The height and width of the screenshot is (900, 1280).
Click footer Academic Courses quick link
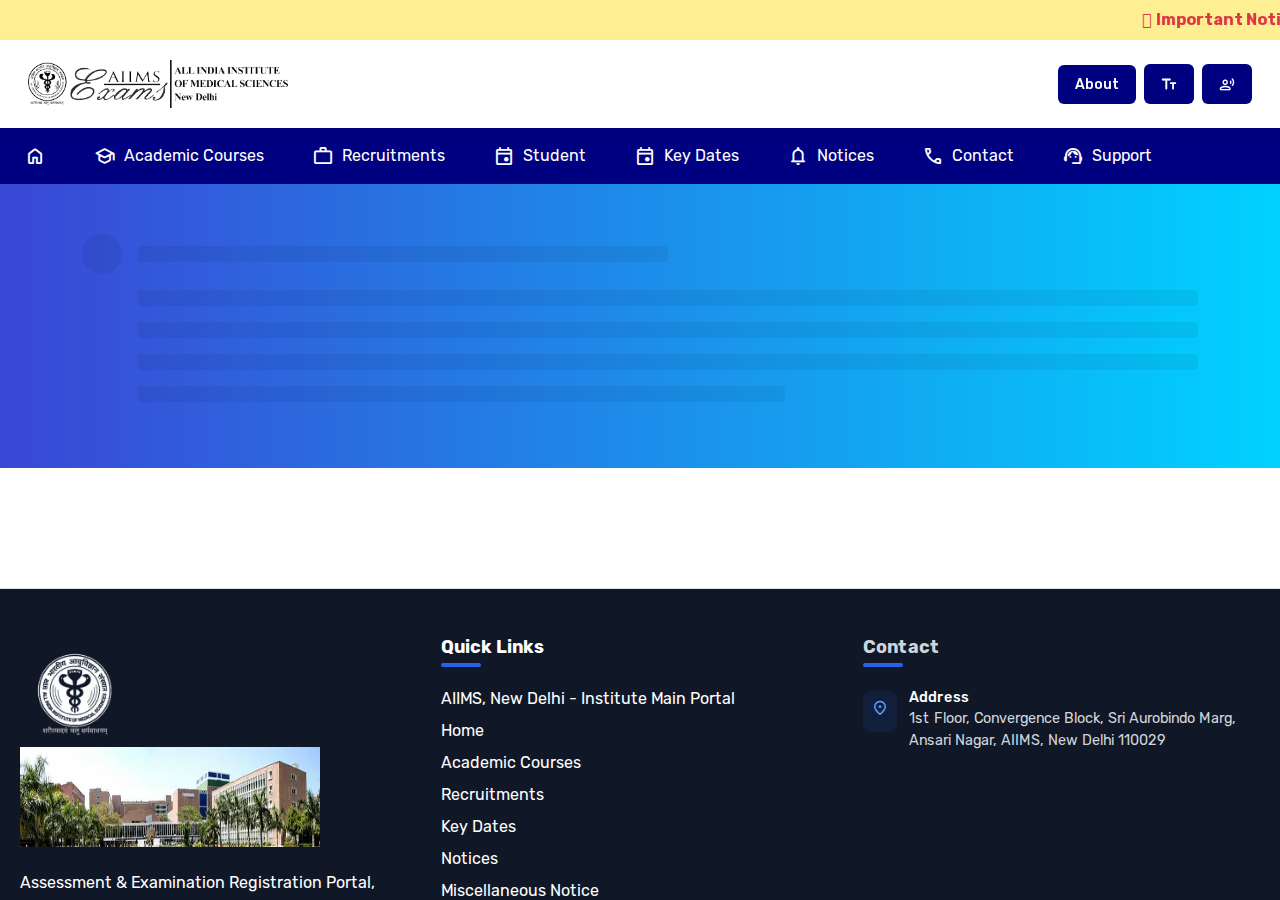[511, 763]
